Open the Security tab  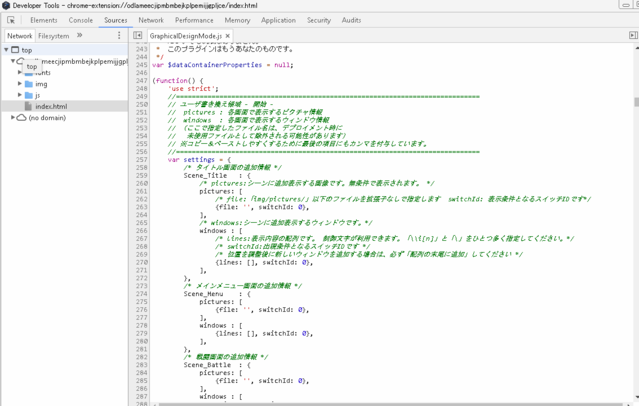tap(319, 20)
